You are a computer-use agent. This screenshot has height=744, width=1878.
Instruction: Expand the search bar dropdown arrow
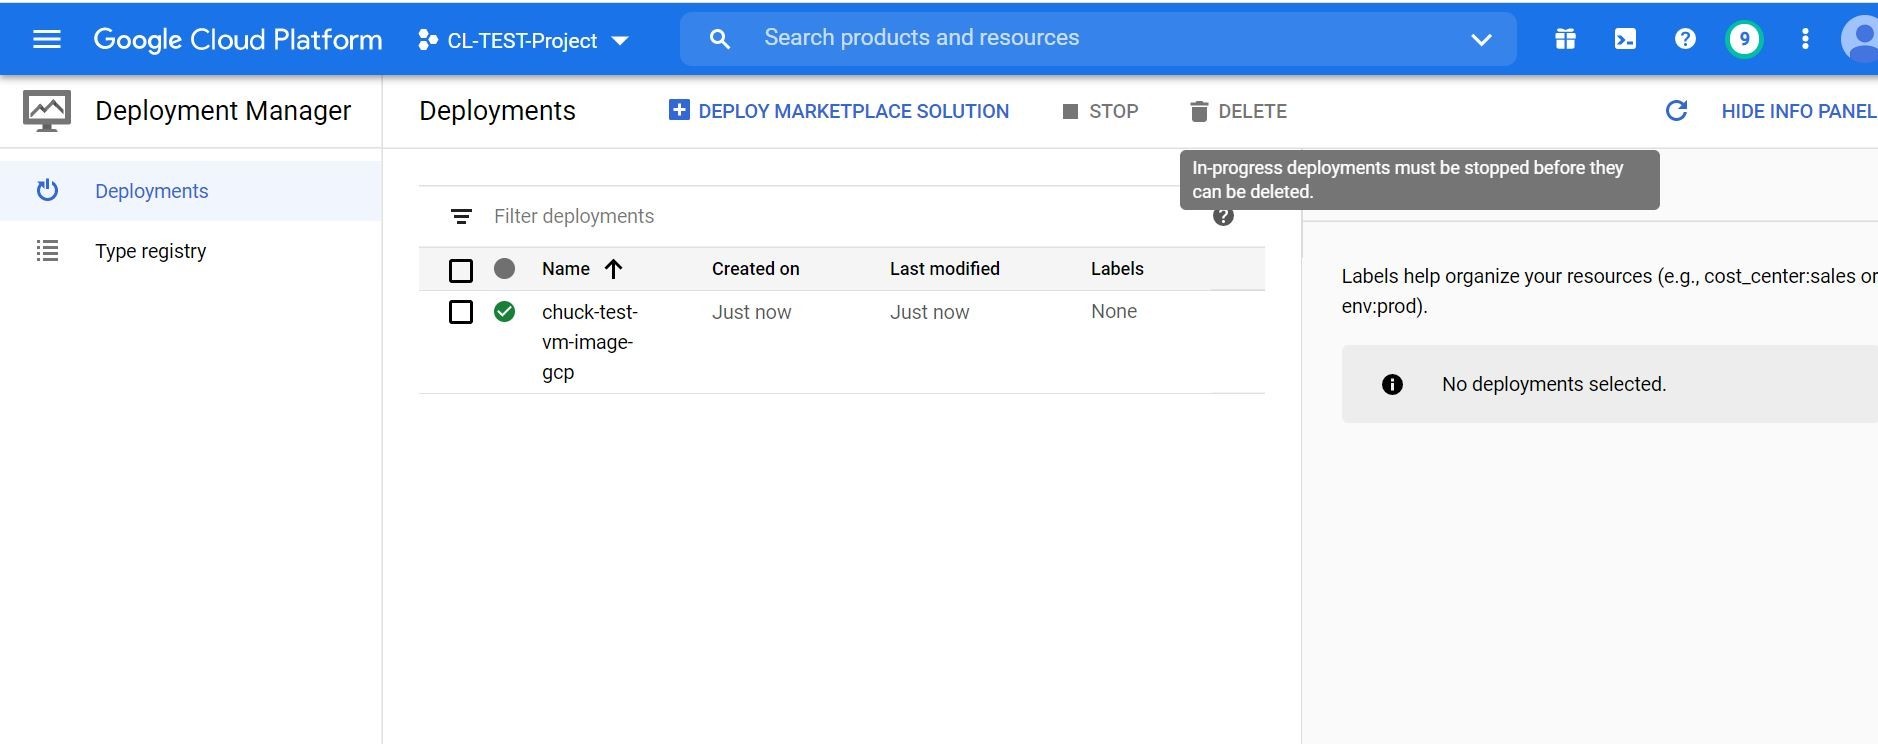[x=1481, y=40]
